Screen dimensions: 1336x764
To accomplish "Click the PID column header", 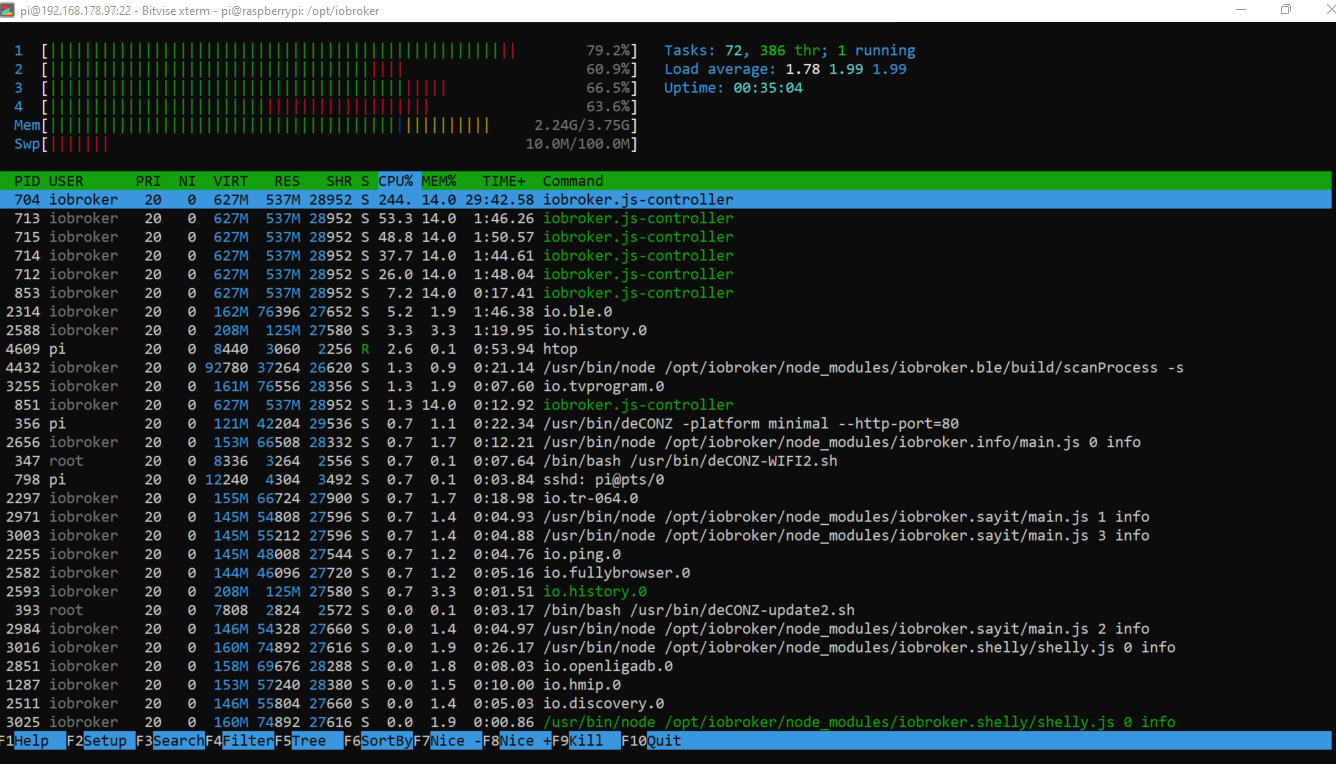I will [x=27, y=181].
